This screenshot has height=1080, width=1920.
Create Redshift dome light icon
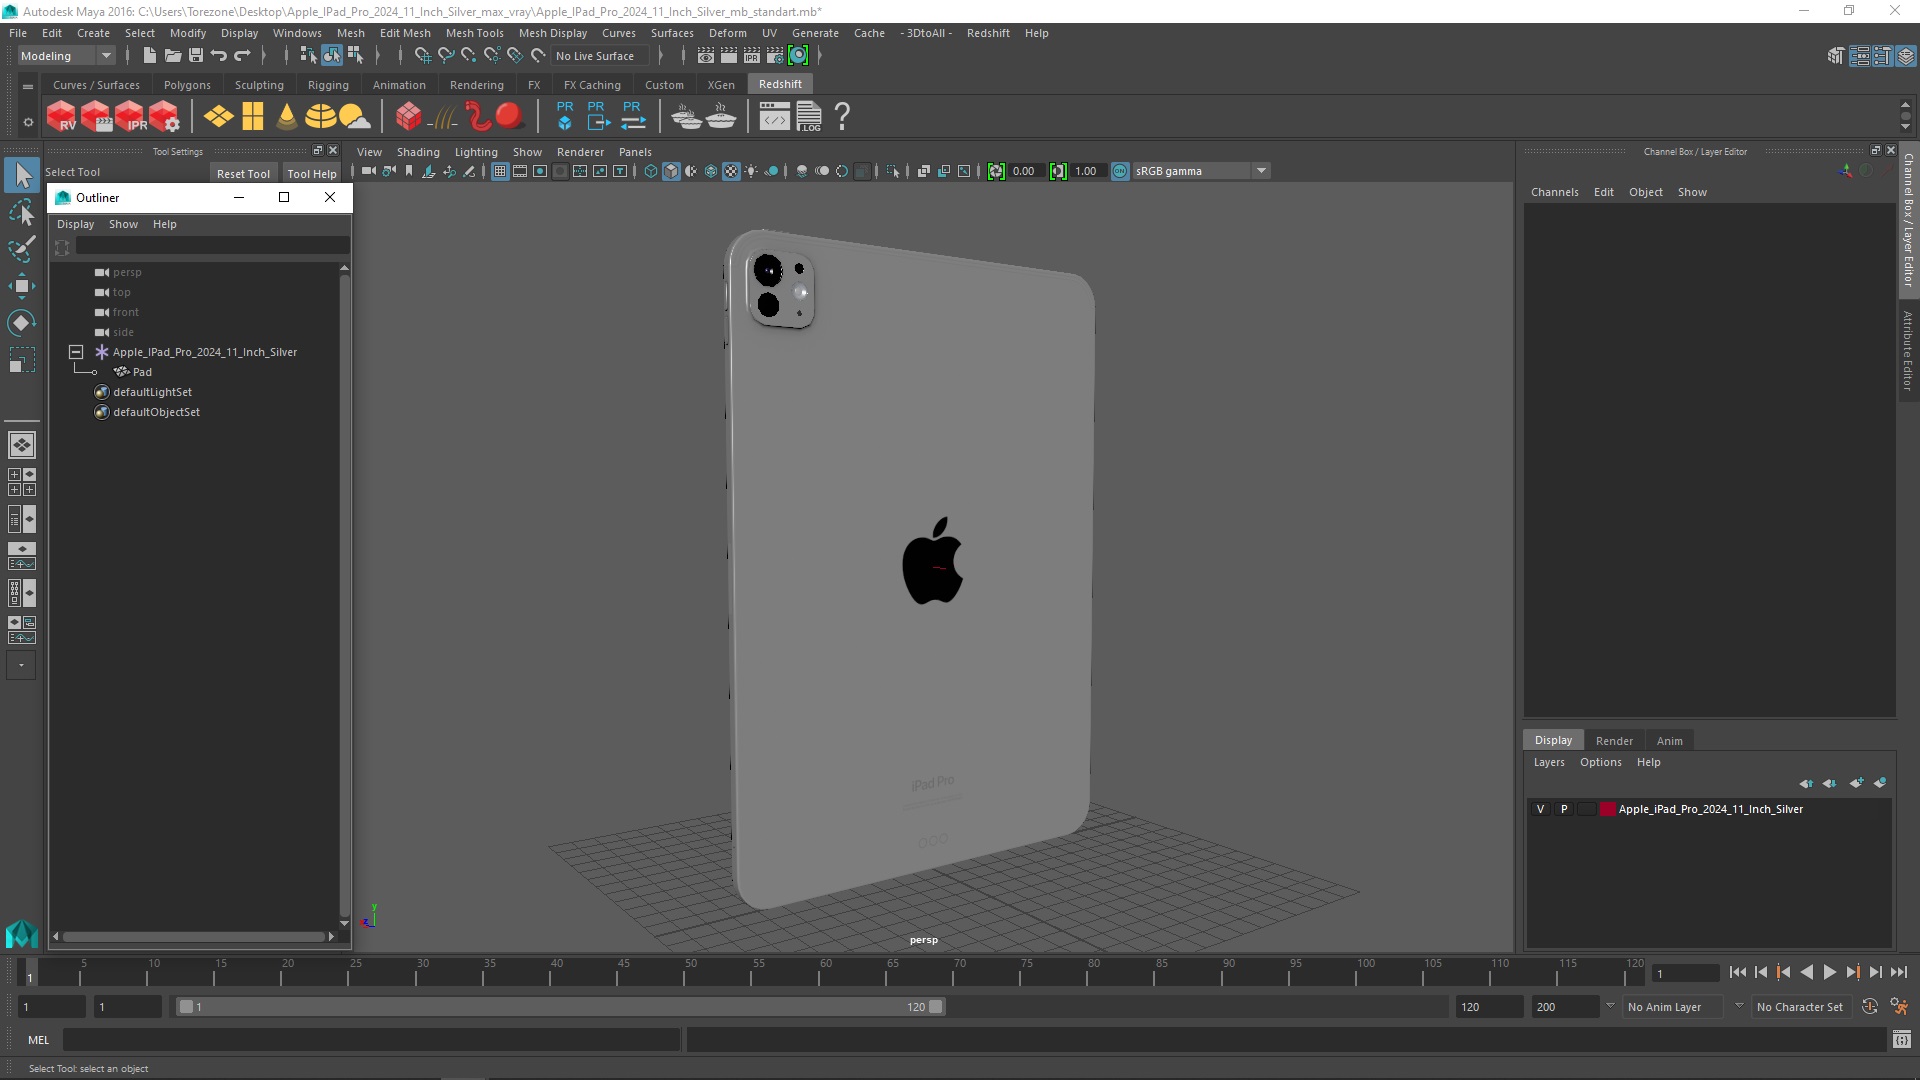click(x=320, y=117)
